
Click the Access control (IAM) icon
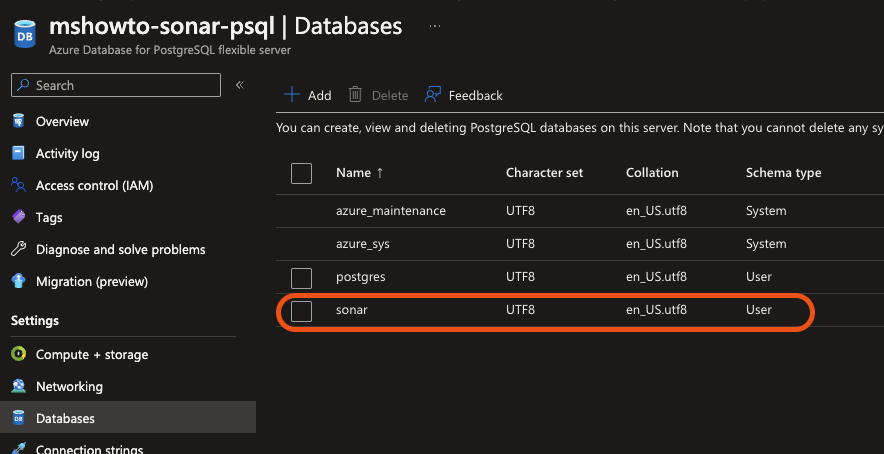click(x=18, y=185)
